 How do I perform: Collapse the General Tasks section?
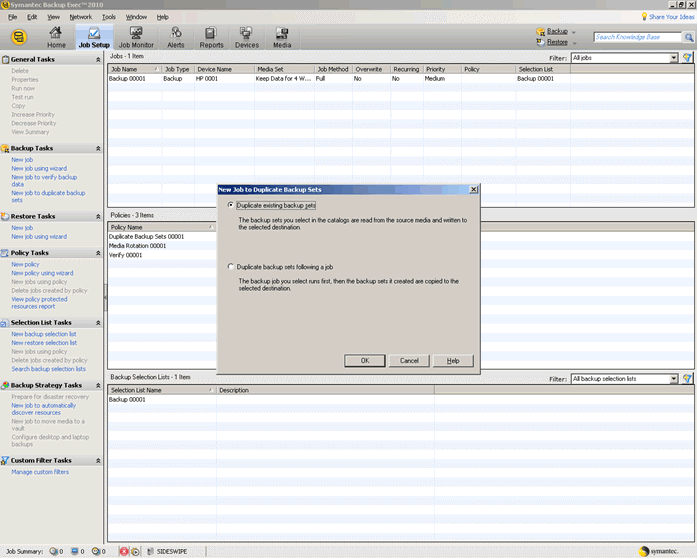tap(98, 60)
